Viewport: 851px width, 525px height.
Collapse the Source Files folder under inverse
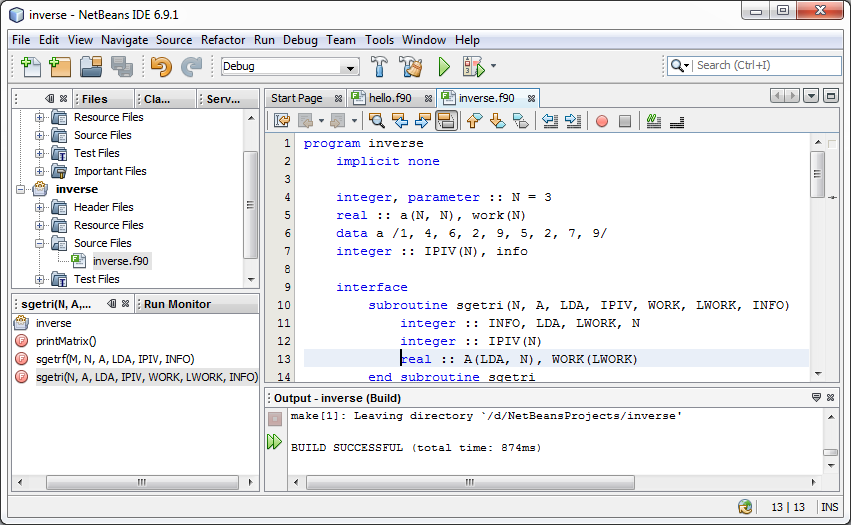click(39, 243)
